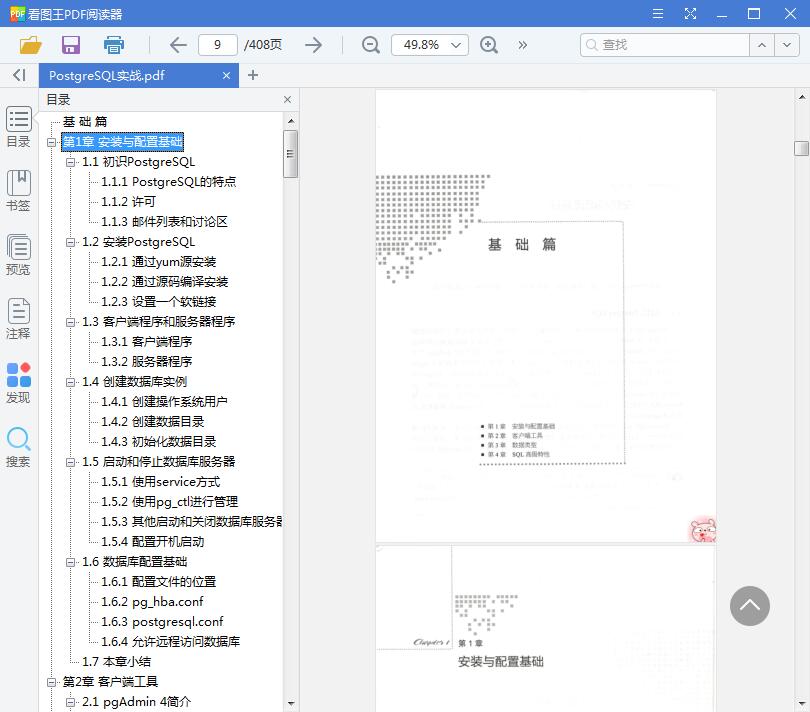Viewport: 810px width, 712px height.
Task: Jump to 1.3.1 客户端程序
Action: point(147,342)
